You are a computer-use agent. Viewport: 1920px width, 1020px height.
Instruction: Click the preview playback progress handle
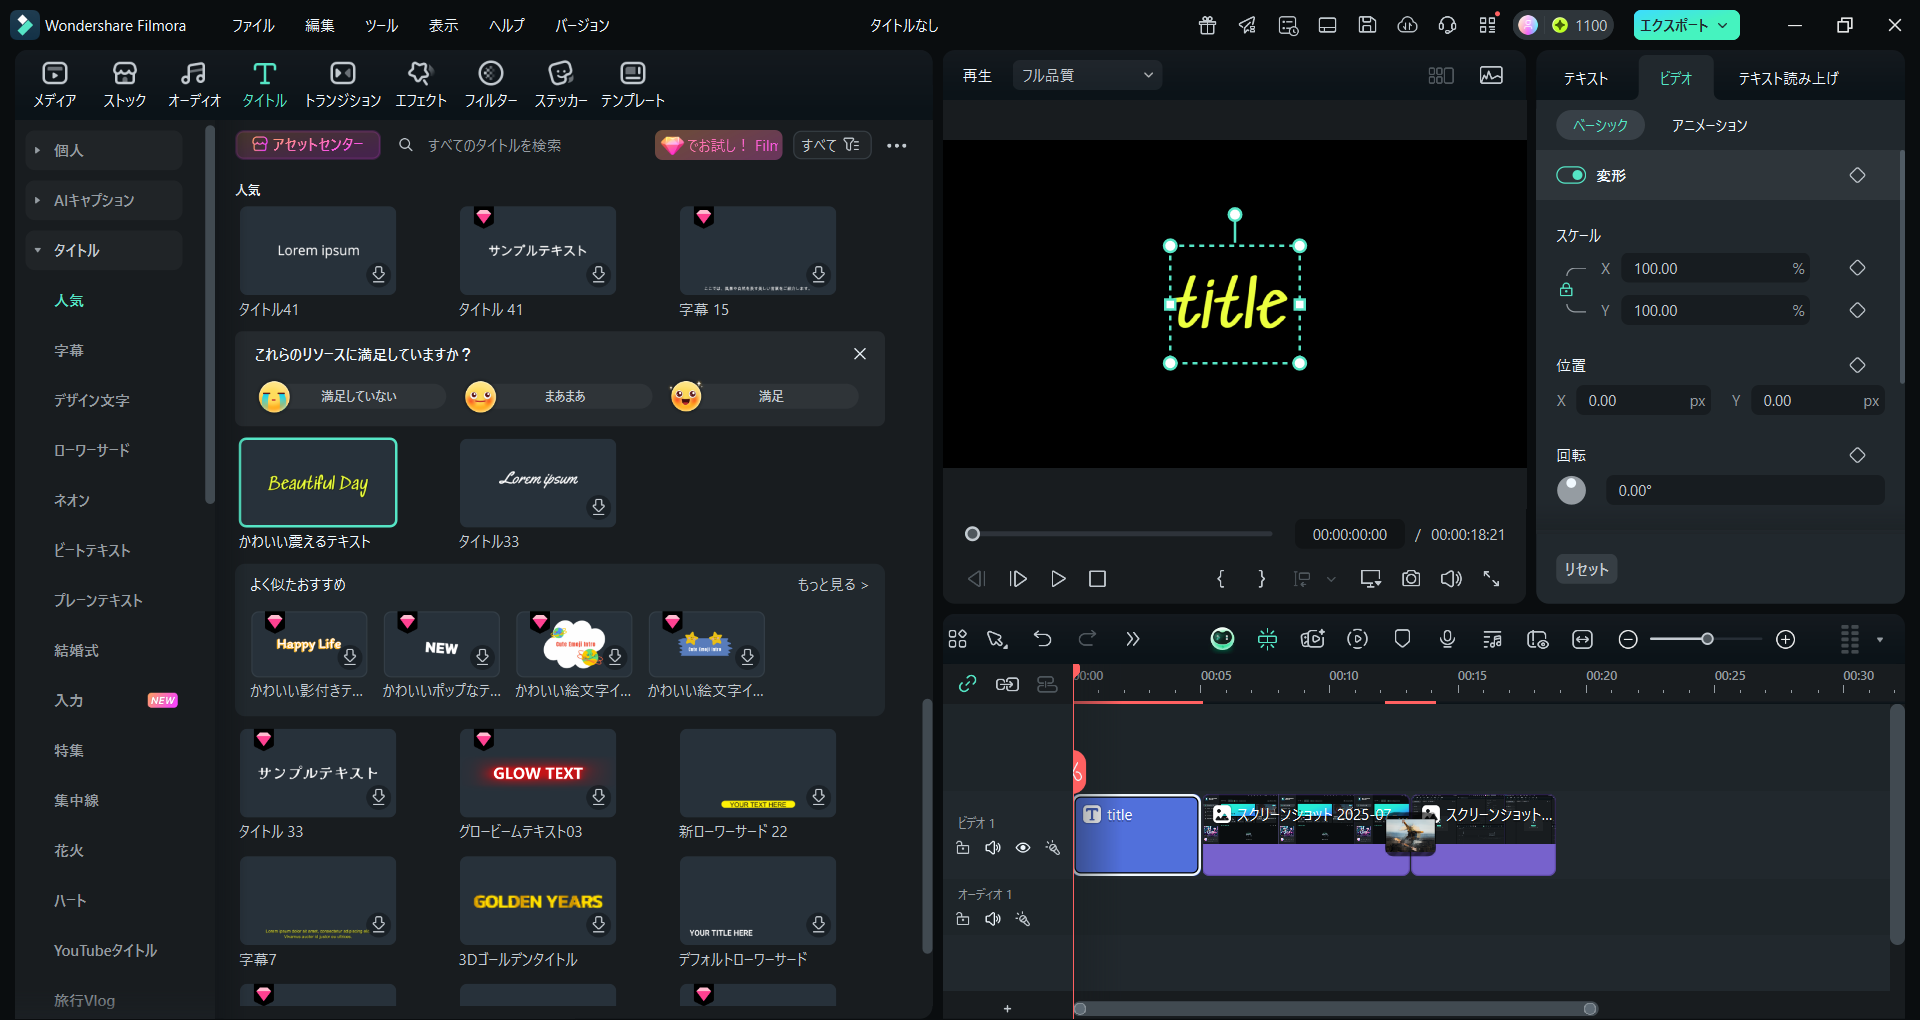click(972, 534)
